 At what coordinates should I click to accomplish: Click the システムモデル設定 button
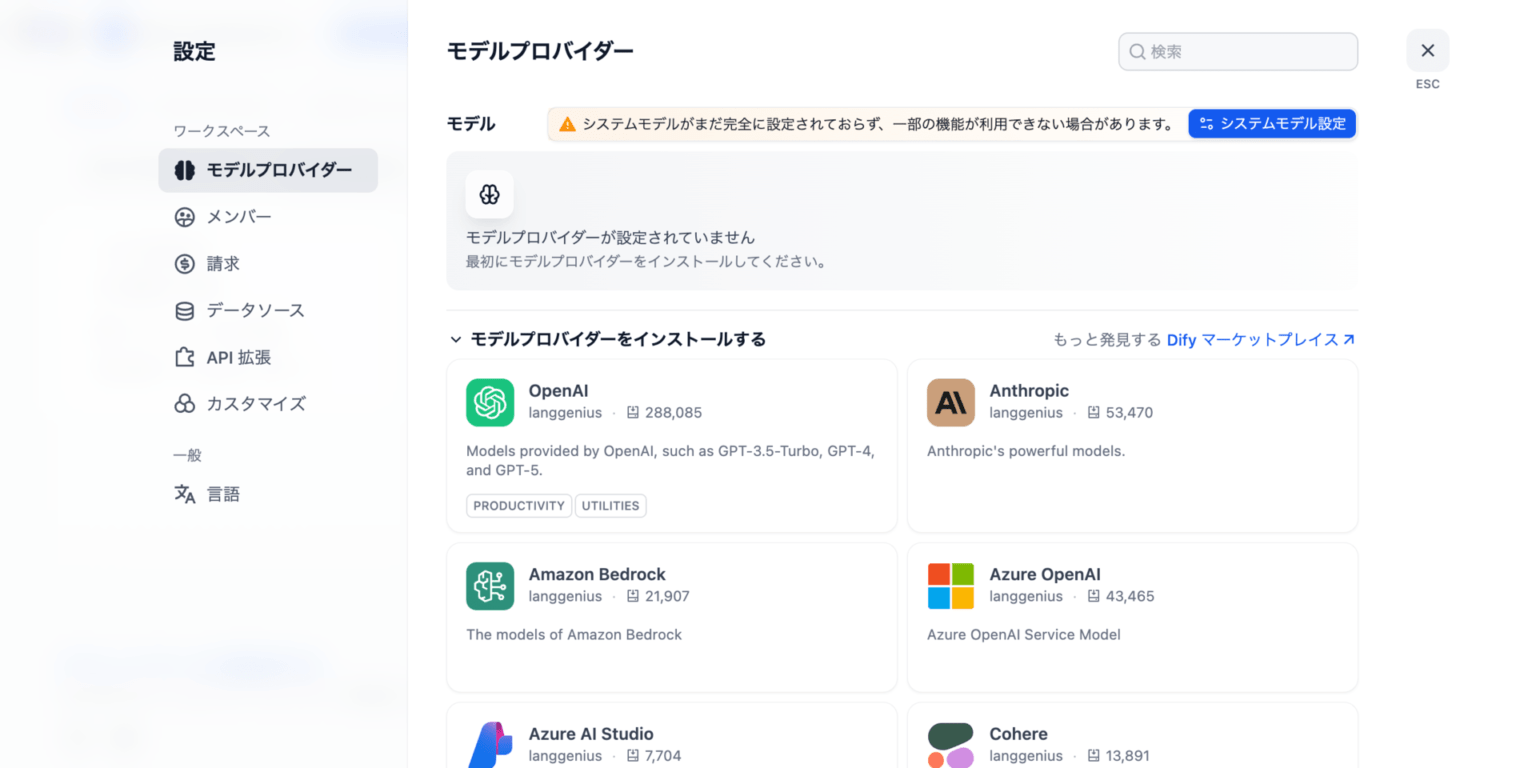click(x=1271, y=123)
